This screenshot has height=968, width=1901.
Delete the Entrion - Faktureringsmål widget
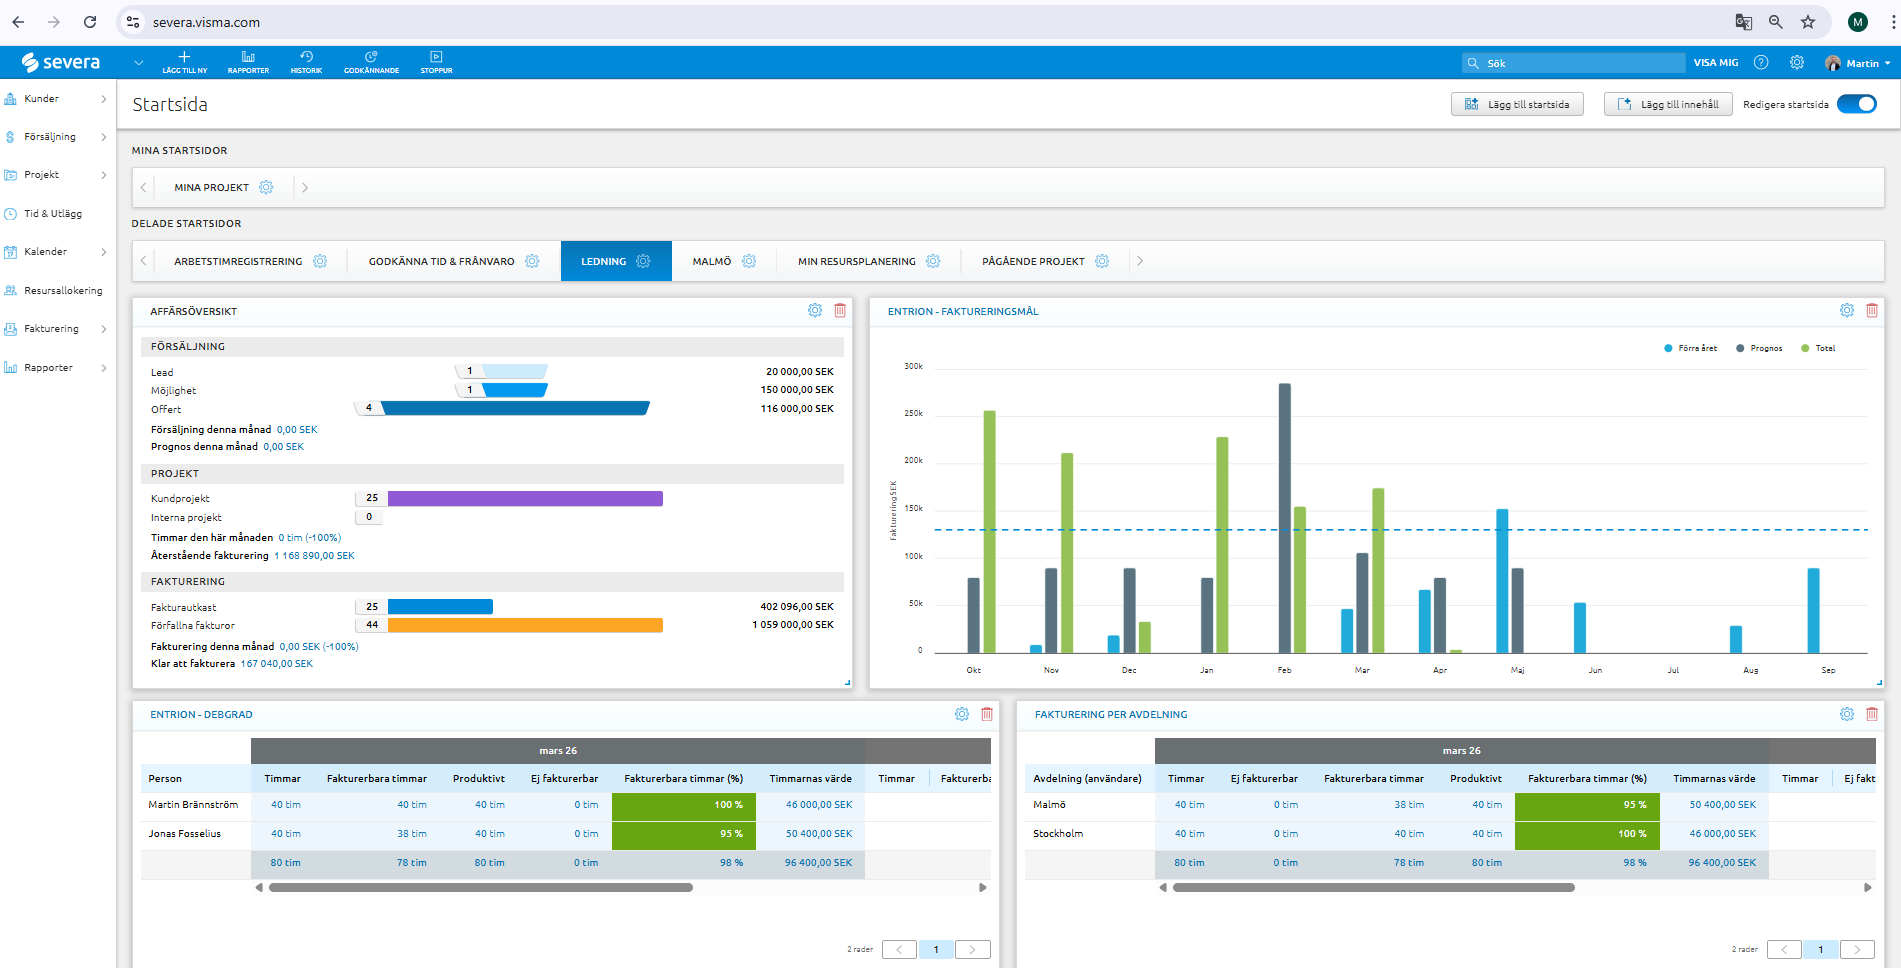(x=1872, y=311)
